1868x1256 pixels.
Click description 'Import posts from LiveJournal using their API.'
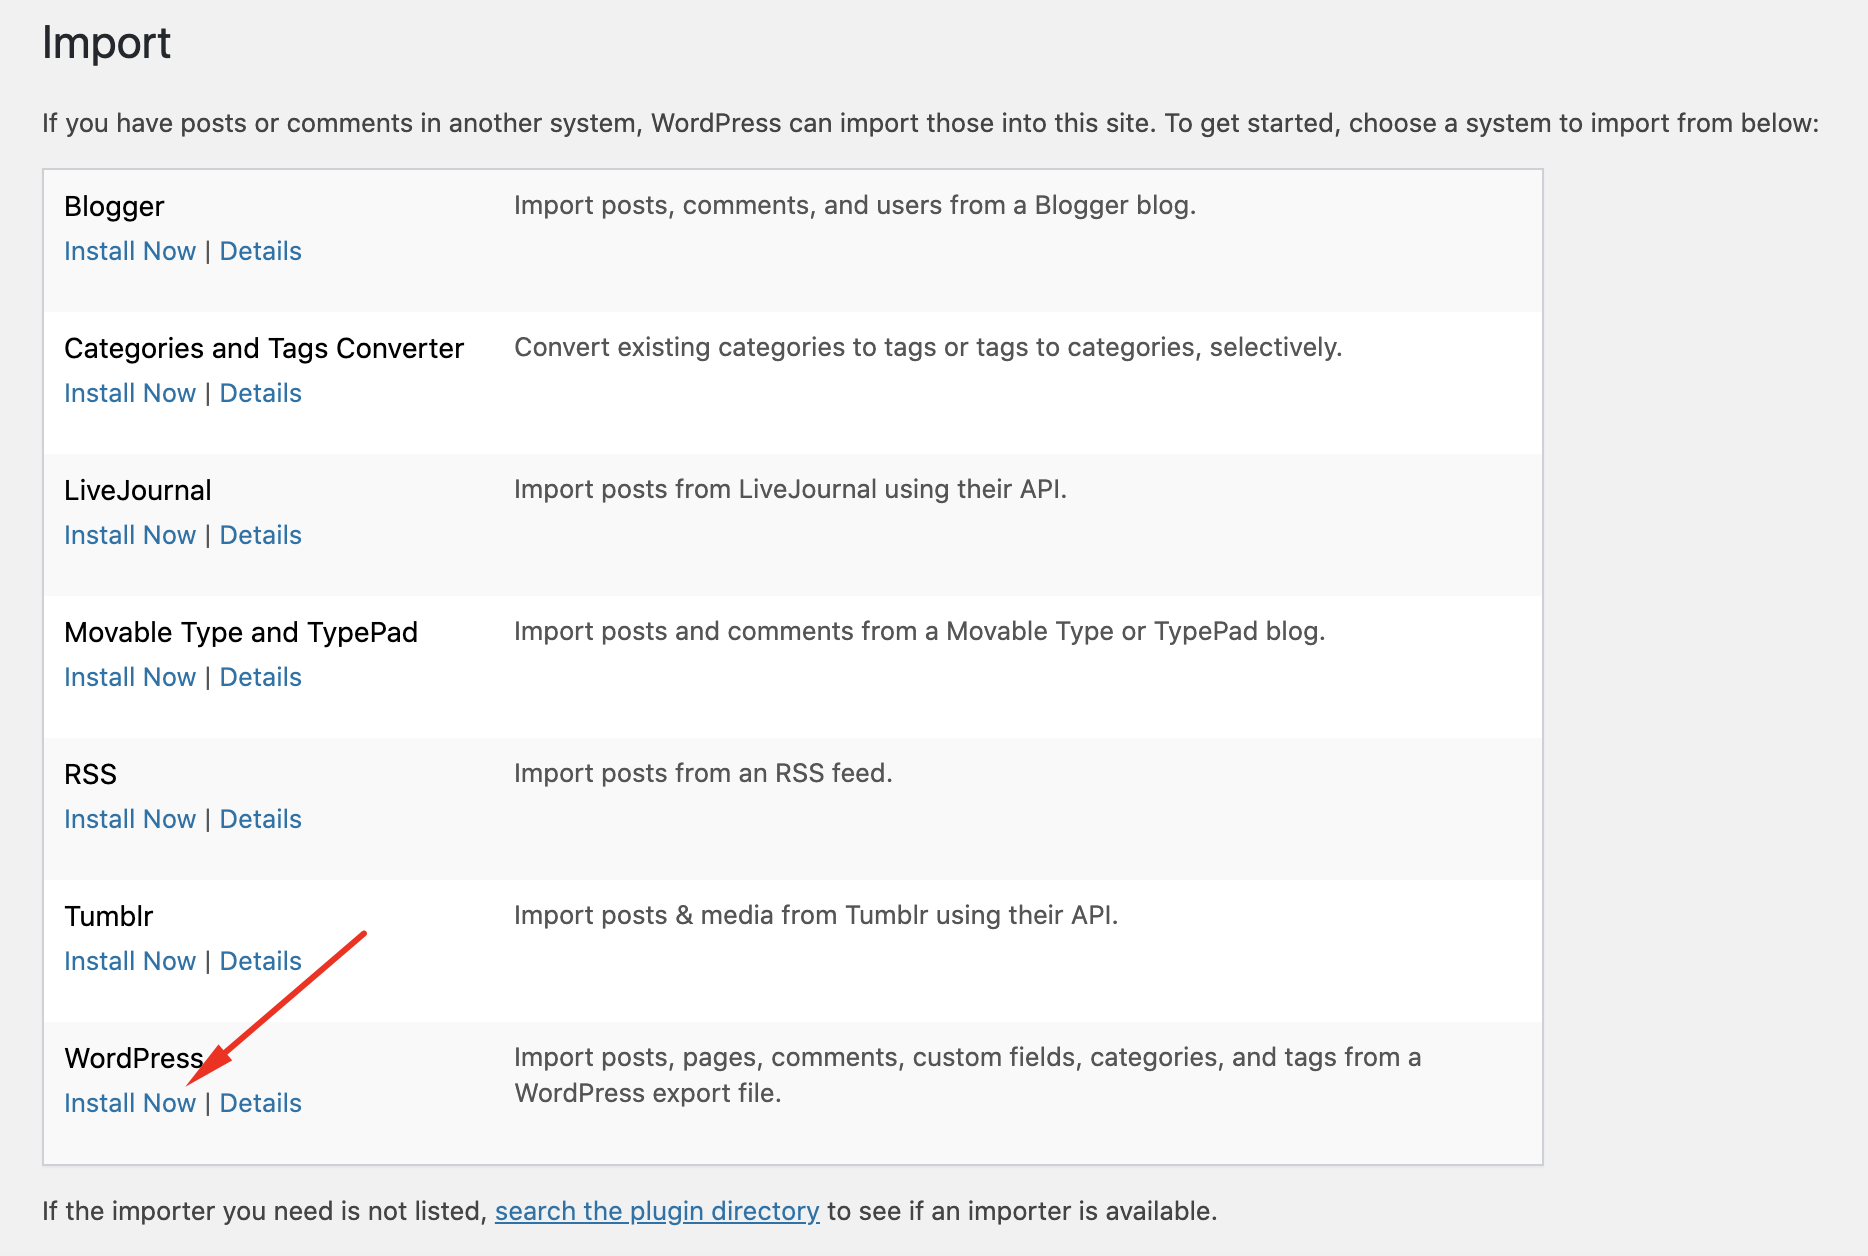click(790, 489)
